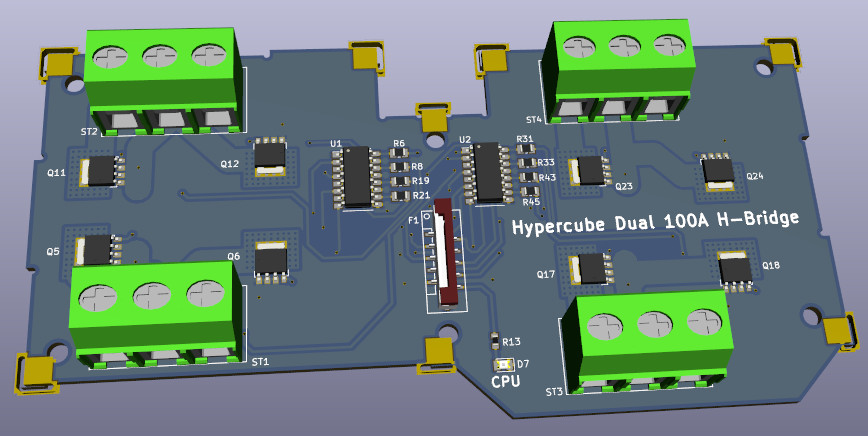The width and height of the screenshot is (868, 436).
Task: Click the "Q24" reference label
Action: click(x=755, y=176)
